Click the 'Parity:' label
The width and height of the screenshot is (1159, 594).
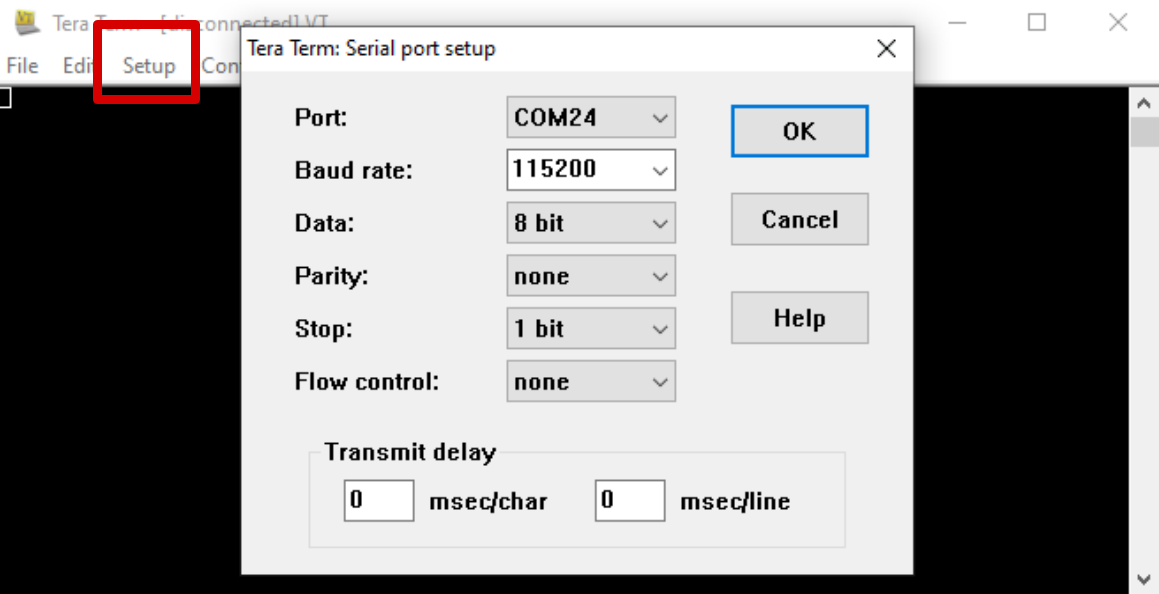point(331,276)
